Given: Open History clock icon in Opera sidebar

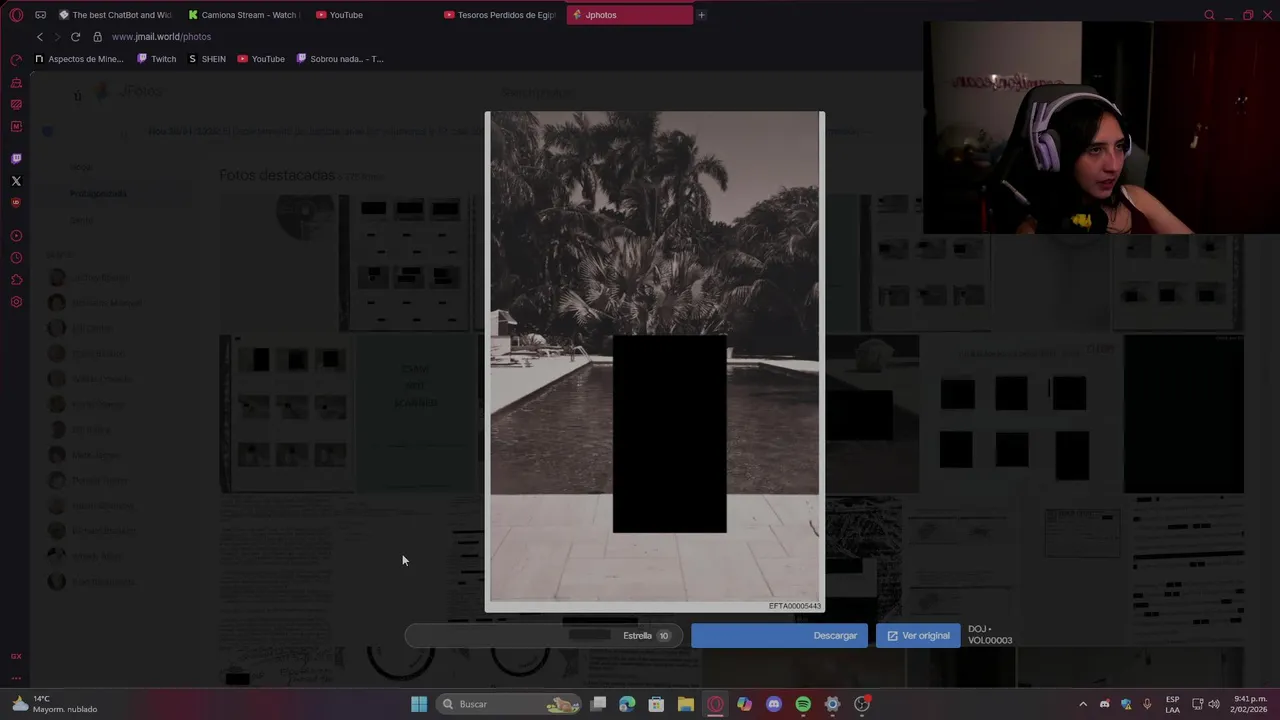Looking at the screenshot, I should coord(16,258).
